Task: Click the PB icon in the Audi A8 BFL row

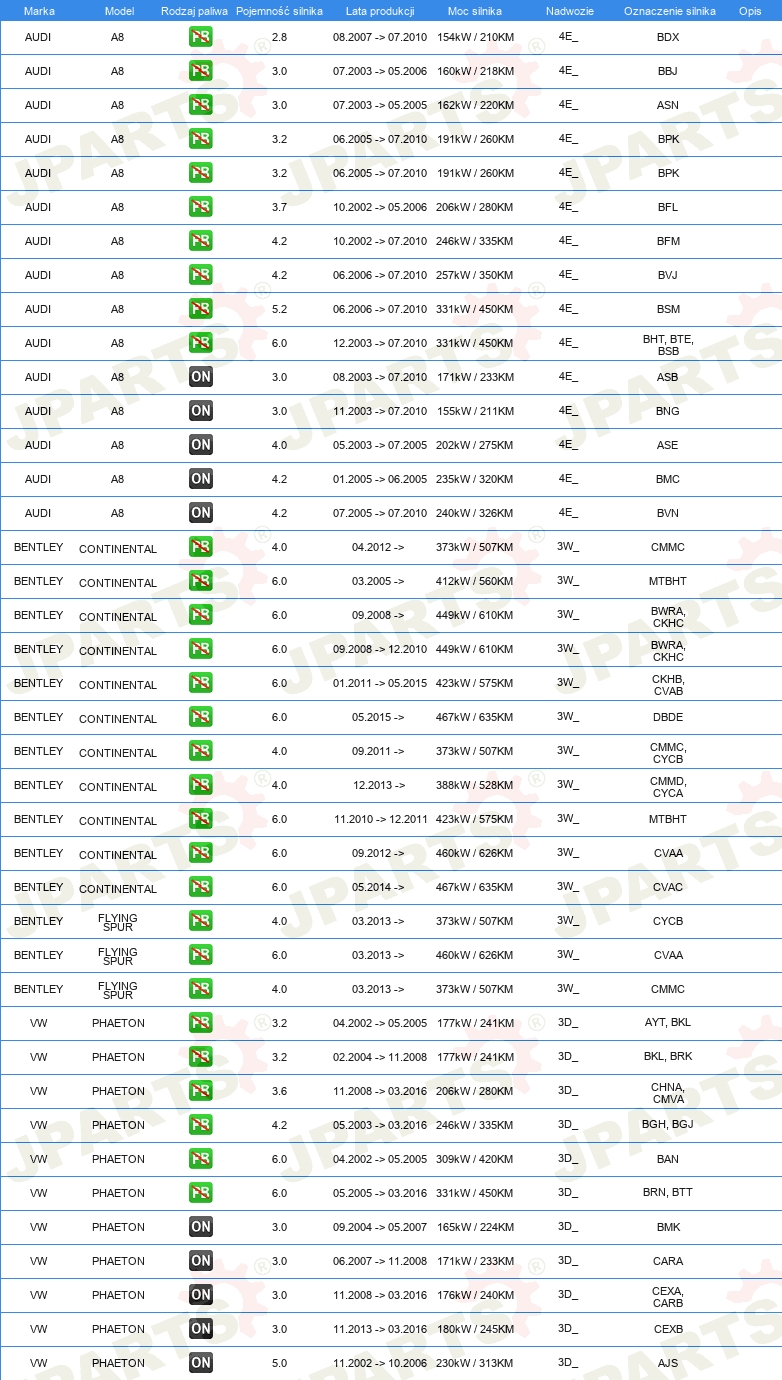Action: pos(201,207)
